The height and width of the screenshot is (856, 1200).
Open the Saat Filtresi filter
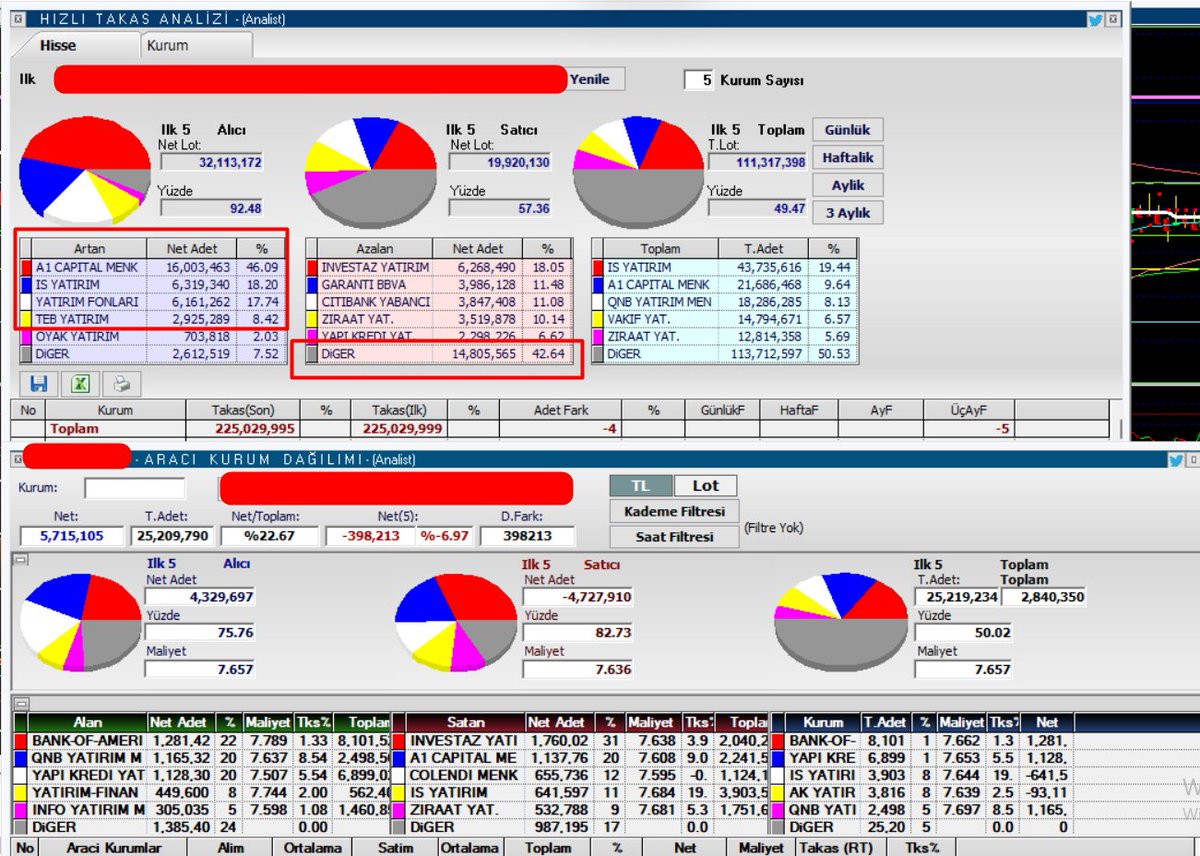coord(674,536)
